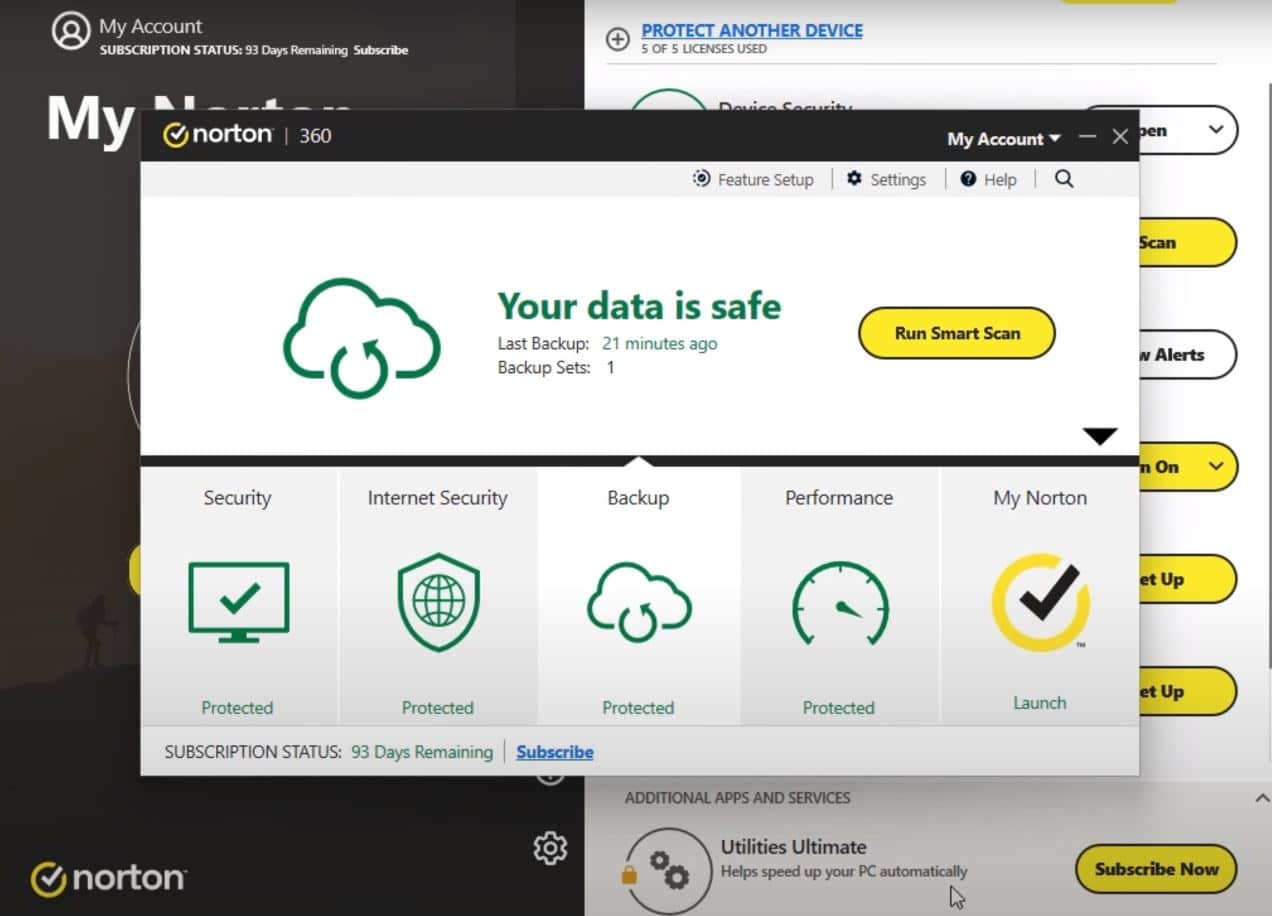Screen dimensions: 1272x916
Task: Click My Account profile icon in background
Action: [x=71, y=31]
